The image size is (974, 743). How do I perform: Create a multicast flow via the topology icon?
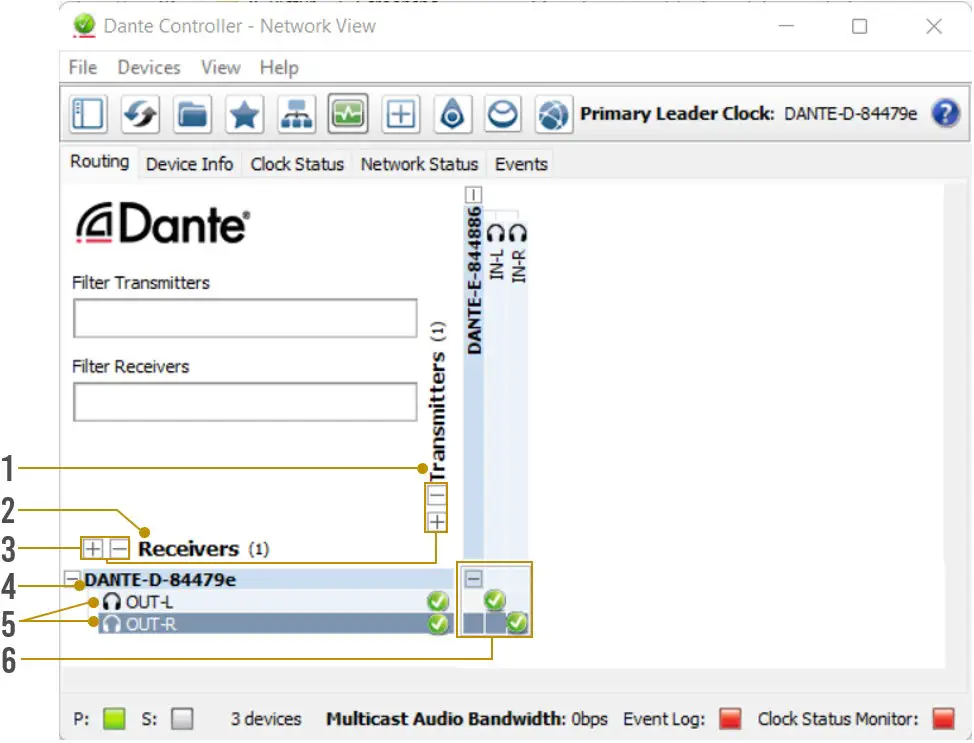coord(296,114)
